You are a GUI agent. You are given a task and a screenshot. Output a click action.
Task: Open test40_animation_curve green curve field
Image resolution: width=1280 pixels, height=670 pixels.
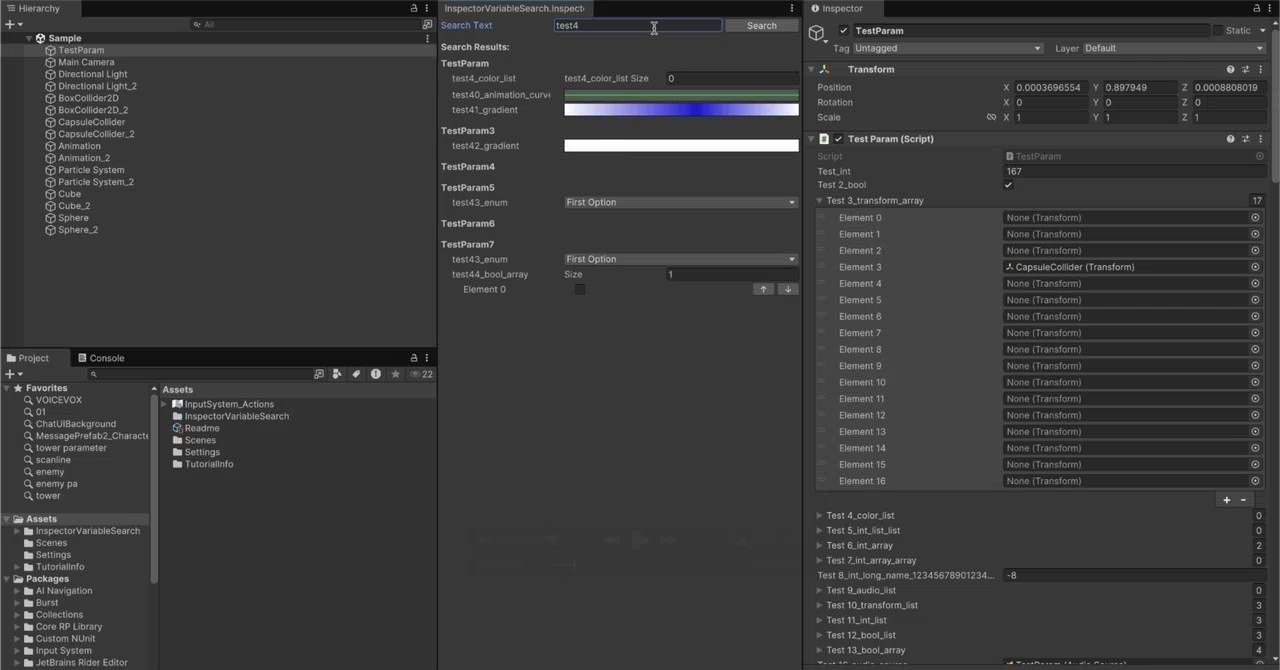click(x=681, y=95)
